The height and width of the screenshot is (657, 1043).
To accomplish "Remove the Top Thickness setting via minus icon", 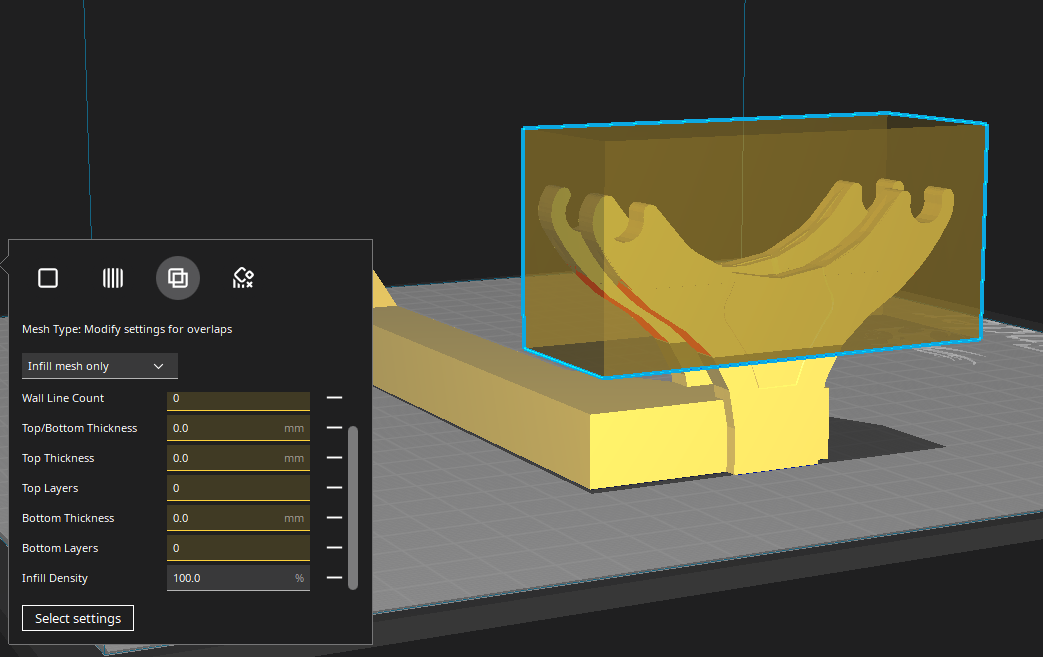I will pyautogui.click(x=334, y=457).
